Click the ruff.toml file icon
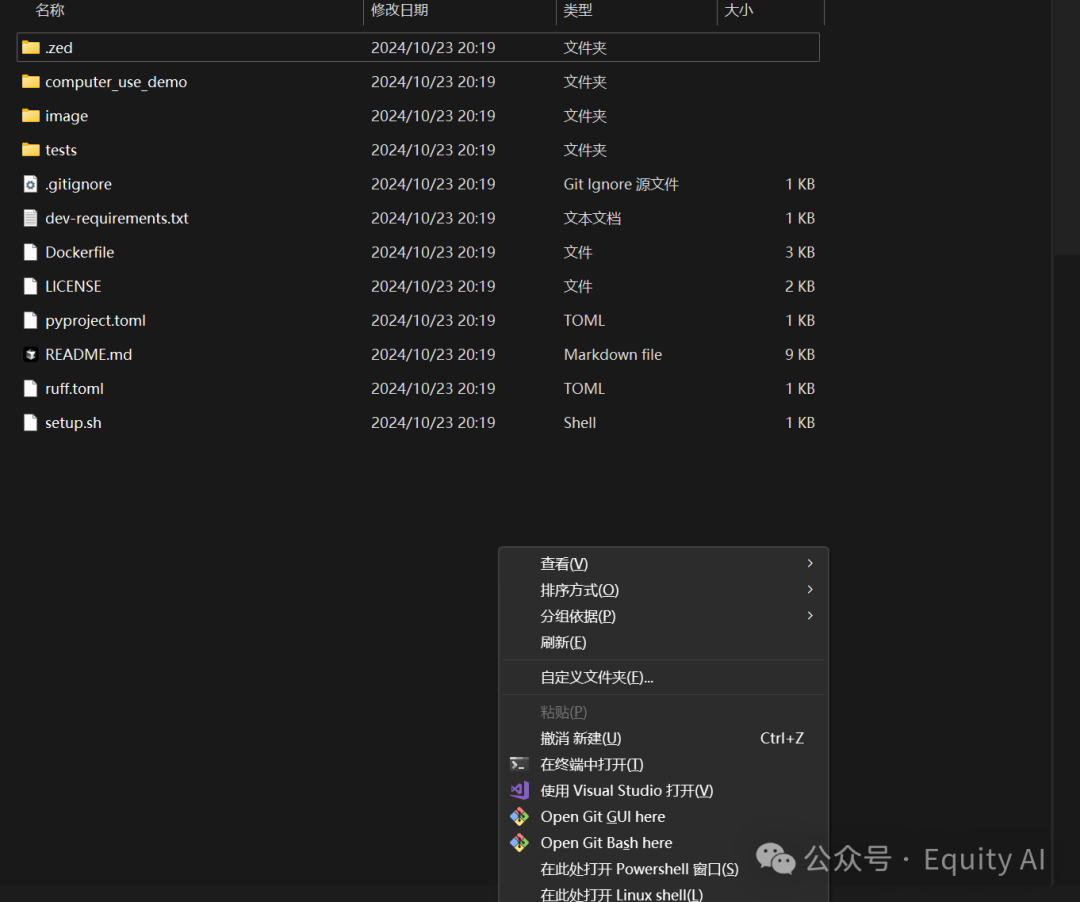The width and height of the screenshot is (1080, 902). [30, 388]
